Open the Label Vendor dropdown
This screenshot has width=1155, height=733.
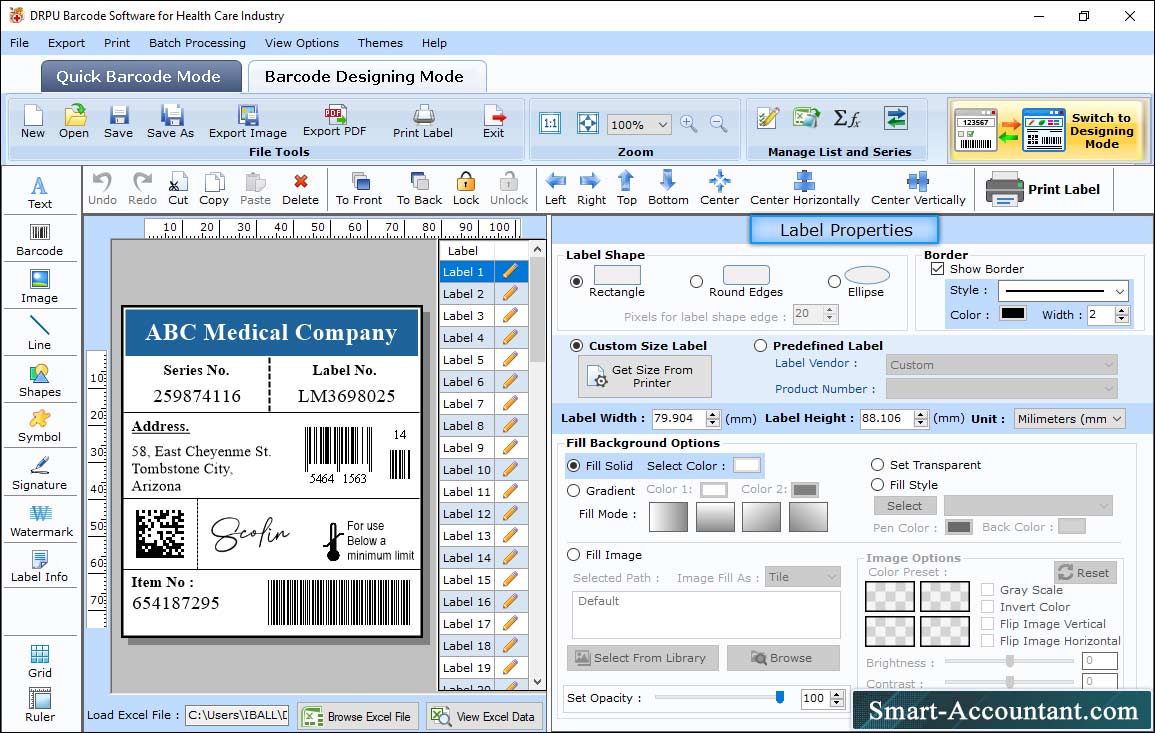[1001, 365]
